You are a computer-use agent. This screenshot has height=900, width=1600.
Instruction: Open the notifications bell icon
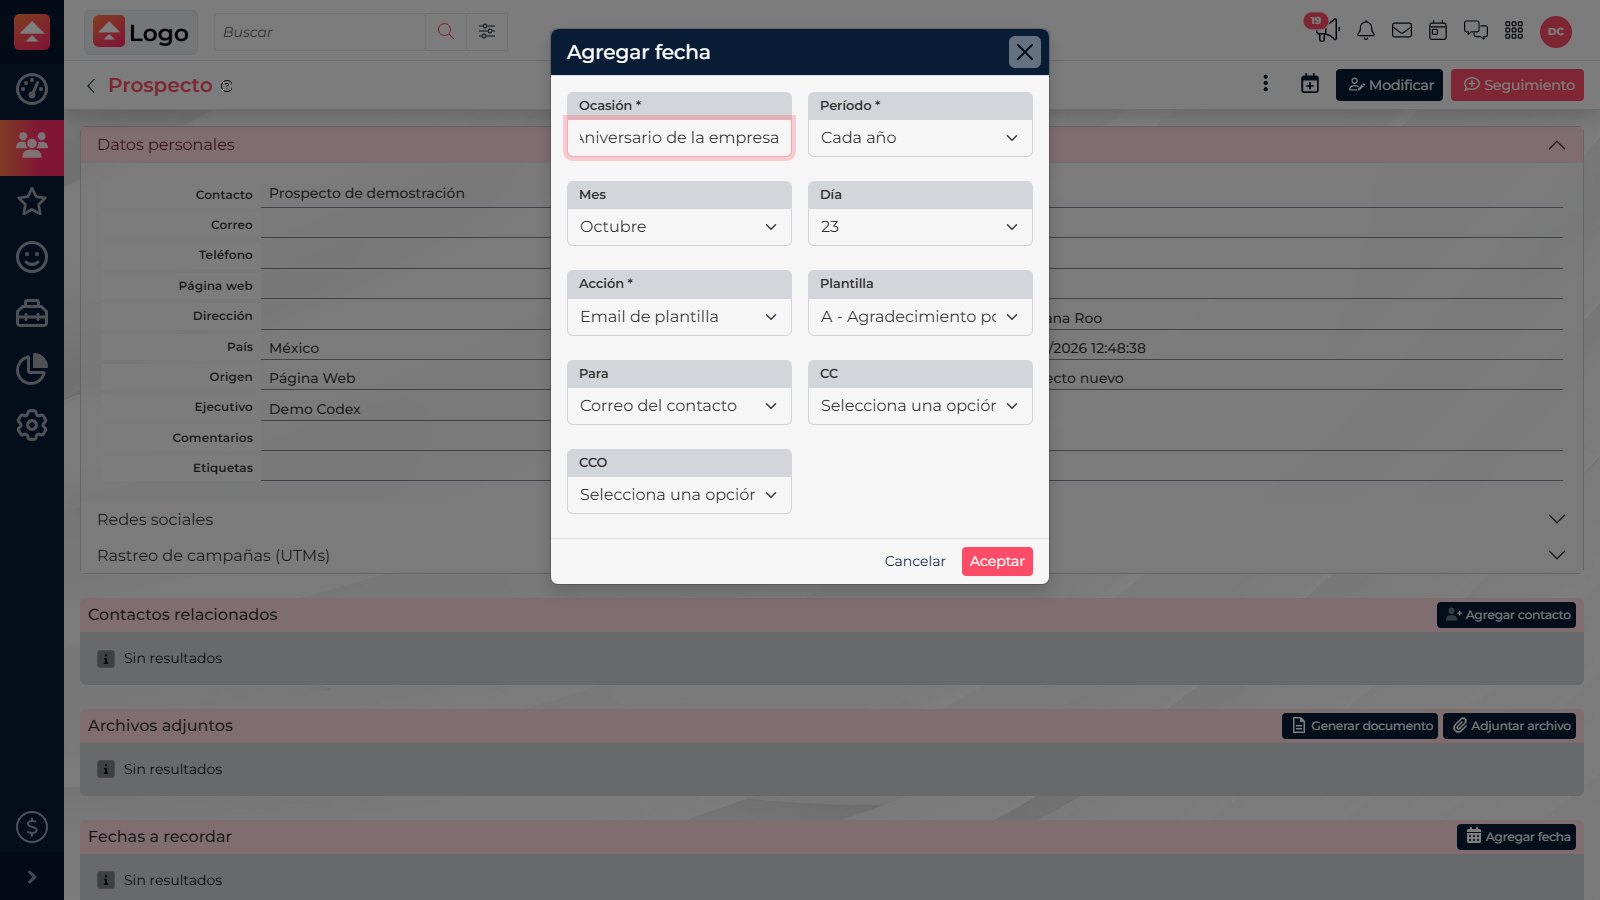click(x=1365, y=31)
